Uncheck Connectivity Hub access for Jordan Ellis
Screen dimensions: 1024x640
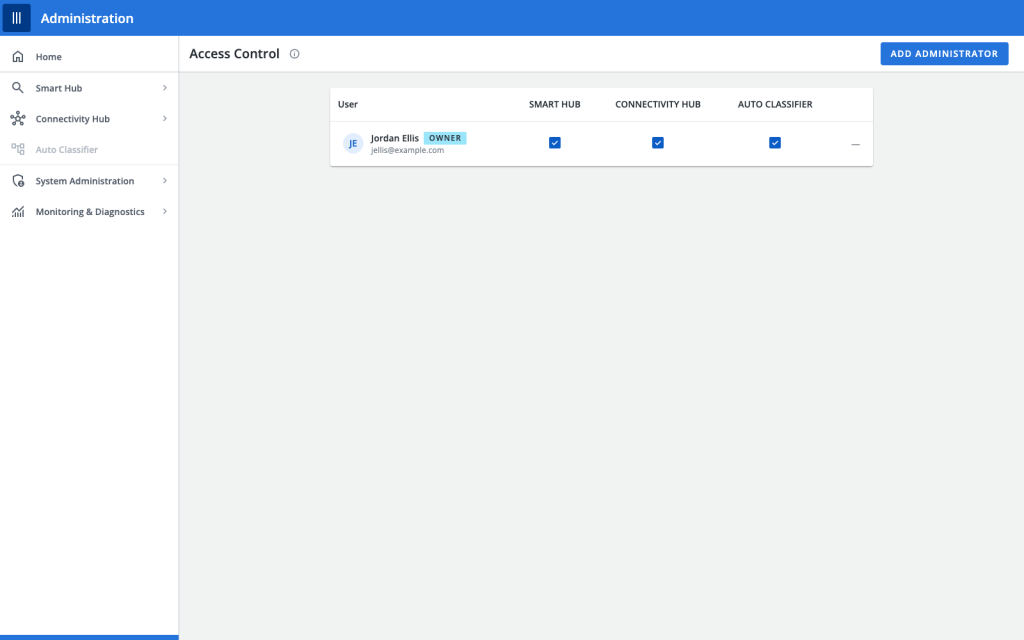tap(658, 142)
